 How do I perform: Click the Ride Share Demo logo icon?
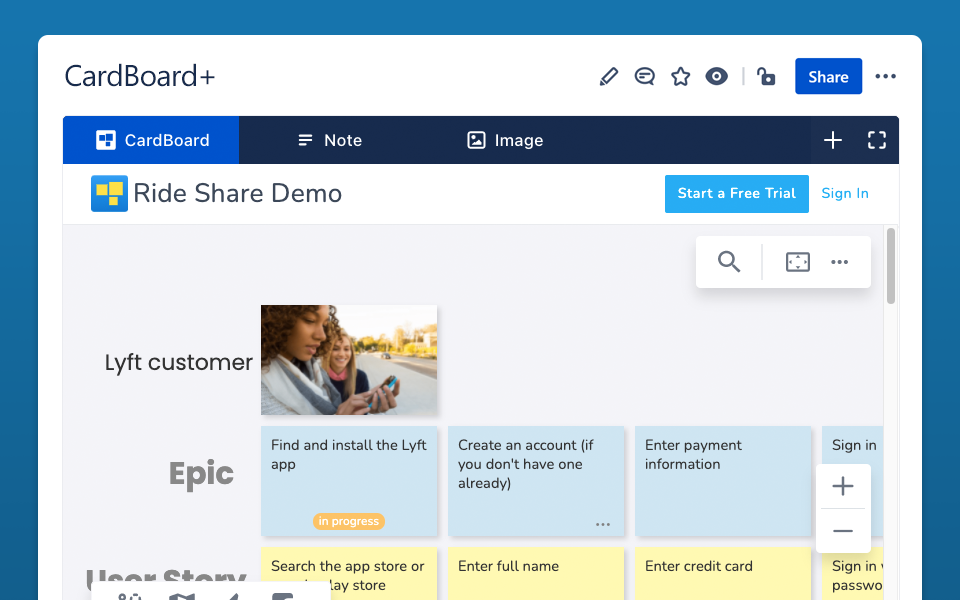coord(110,193)
